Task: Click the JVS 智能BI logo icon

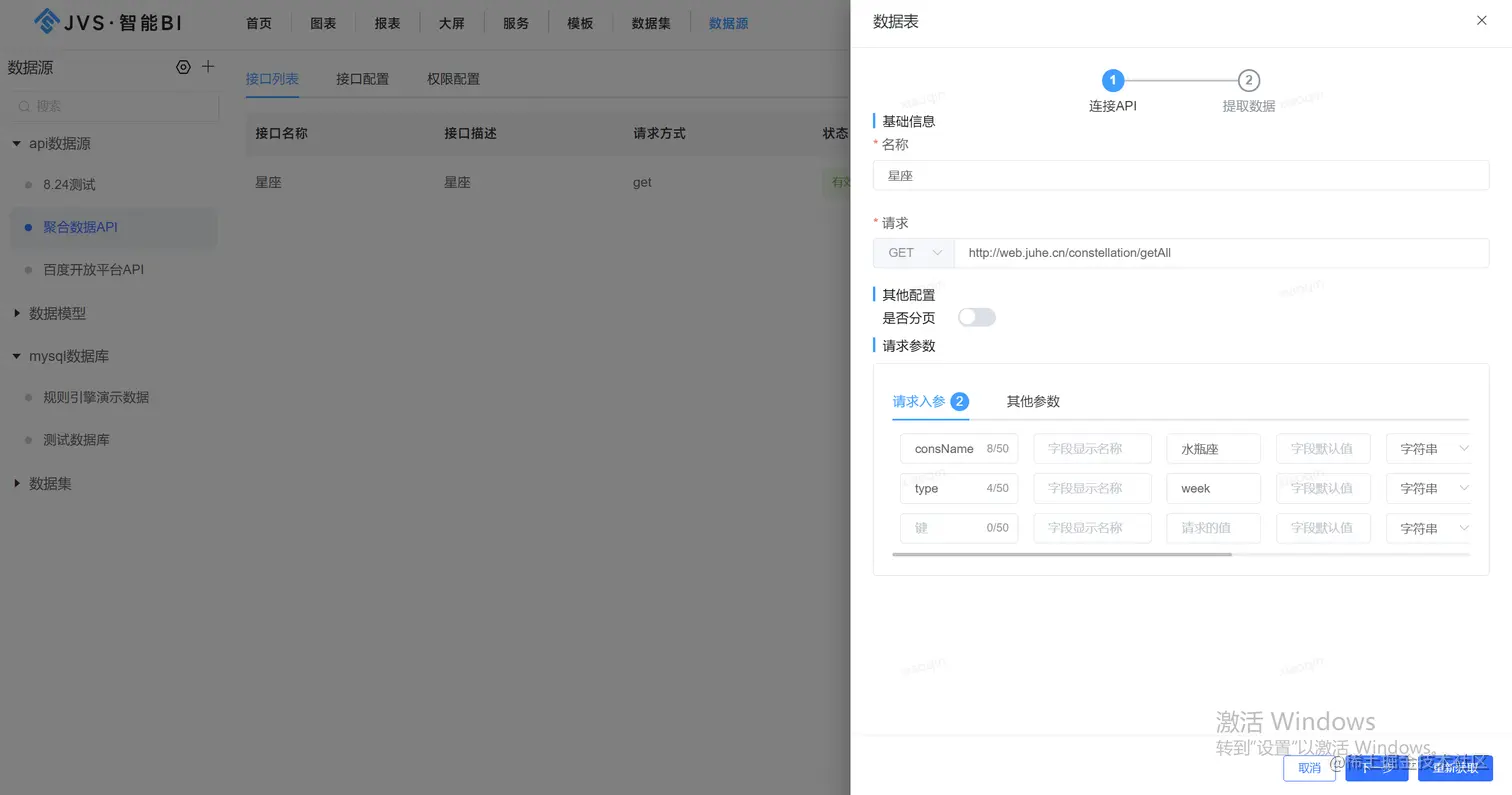Action: (x=46, y=21)
